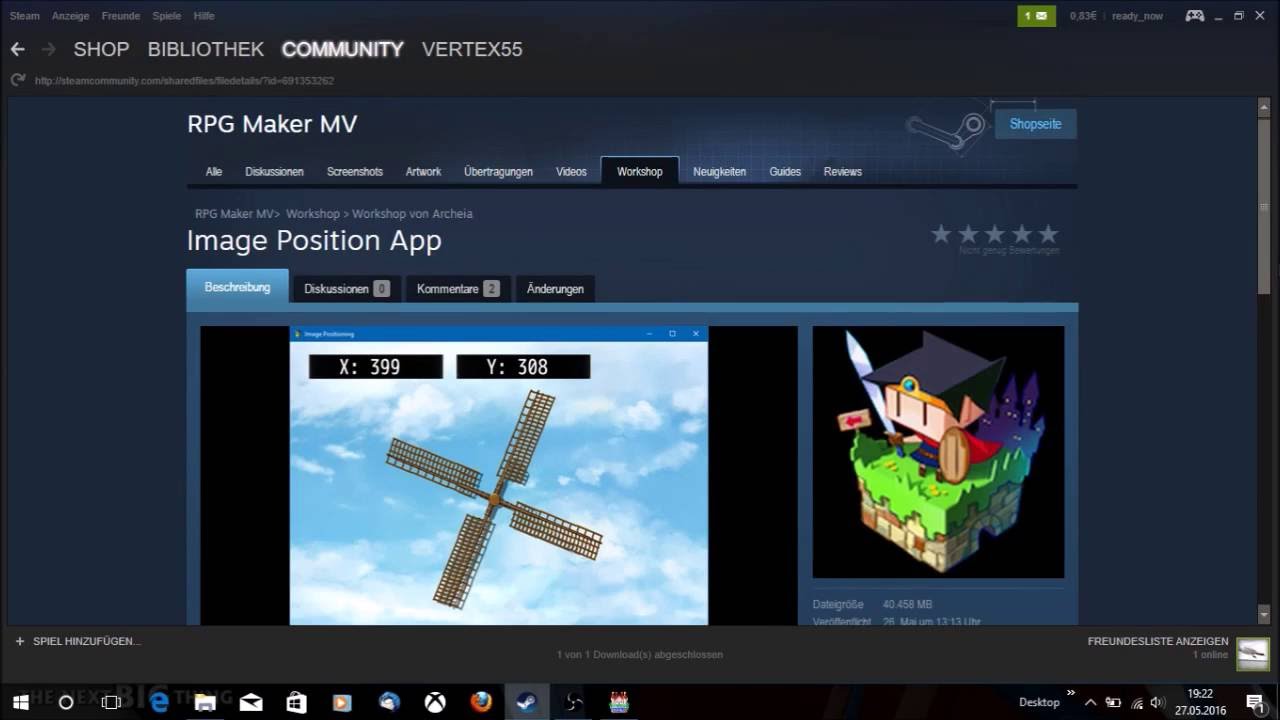Click the windmill preview screenshot
This screenshot has height=720, width=1280.
pyautogui.click(x=499, y=475)
